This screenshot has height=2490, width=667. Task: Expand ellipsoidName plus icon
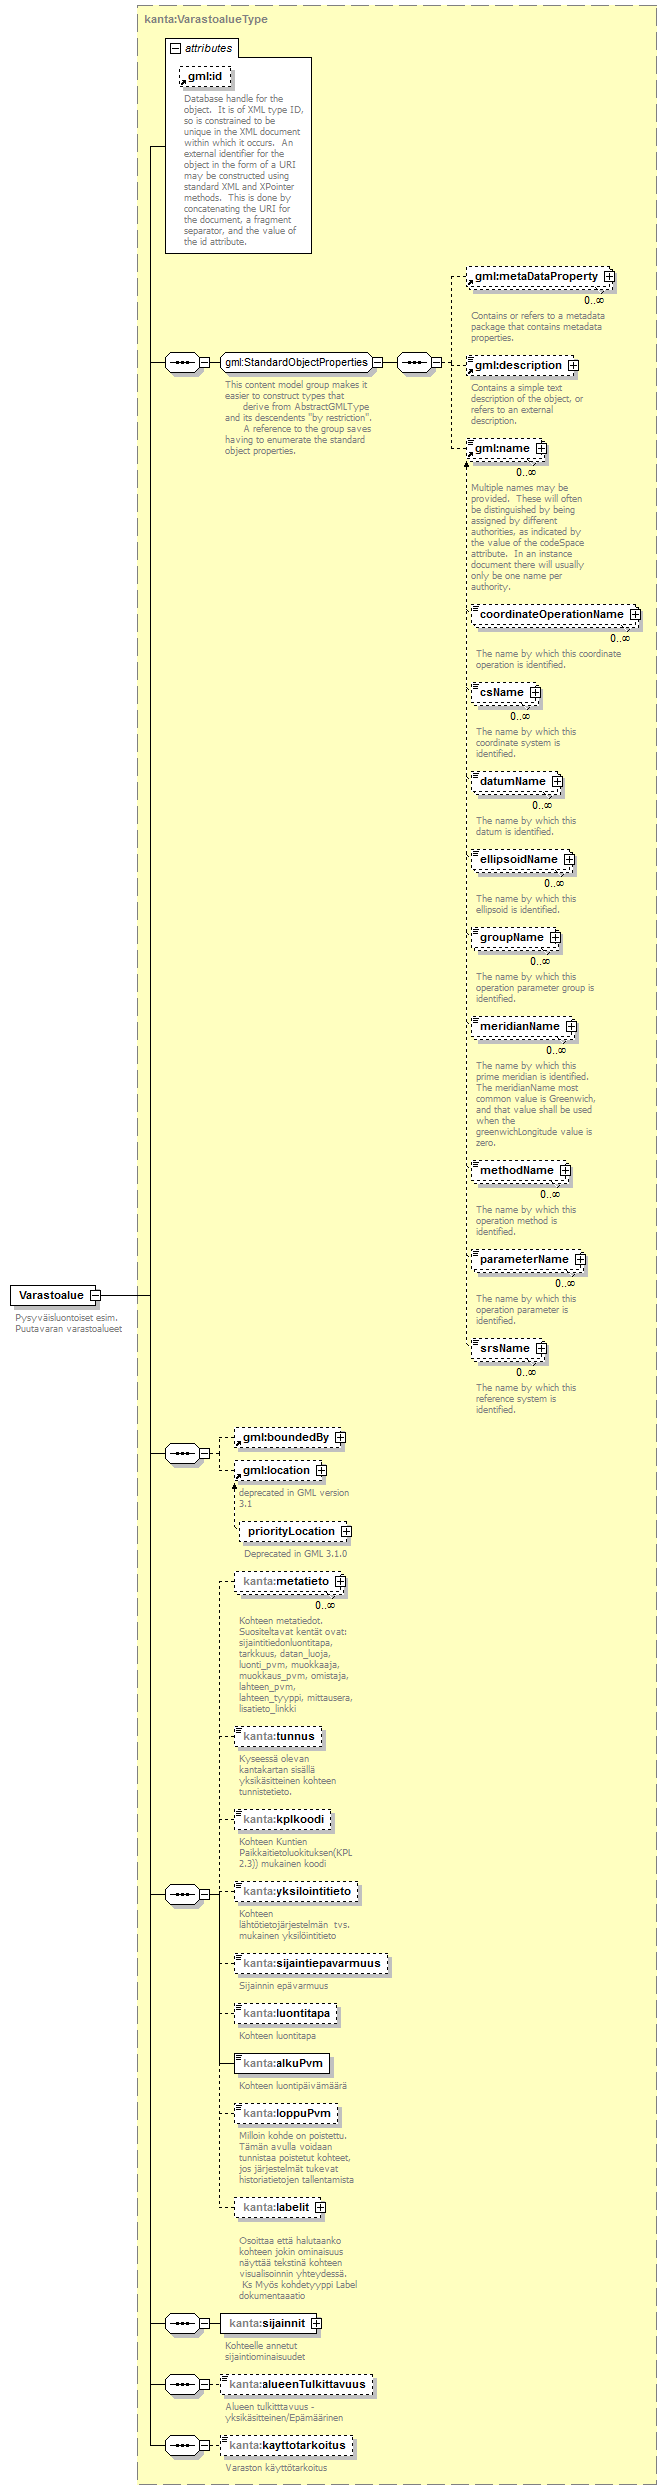pos(569,859)
